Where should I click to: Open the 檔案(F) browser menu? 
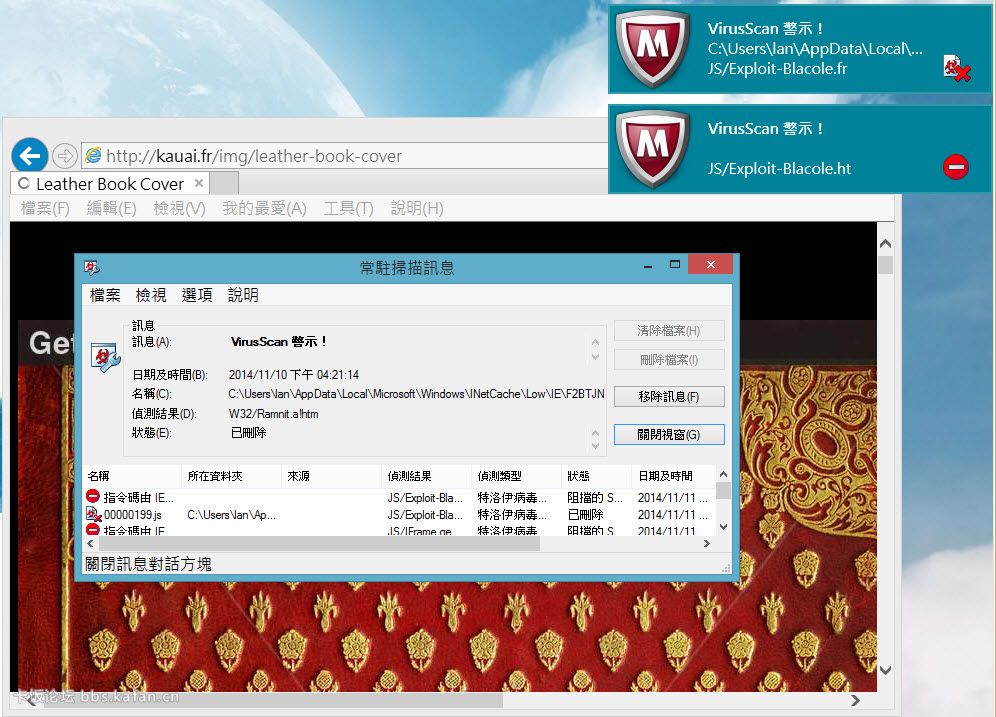coord(44,208)
